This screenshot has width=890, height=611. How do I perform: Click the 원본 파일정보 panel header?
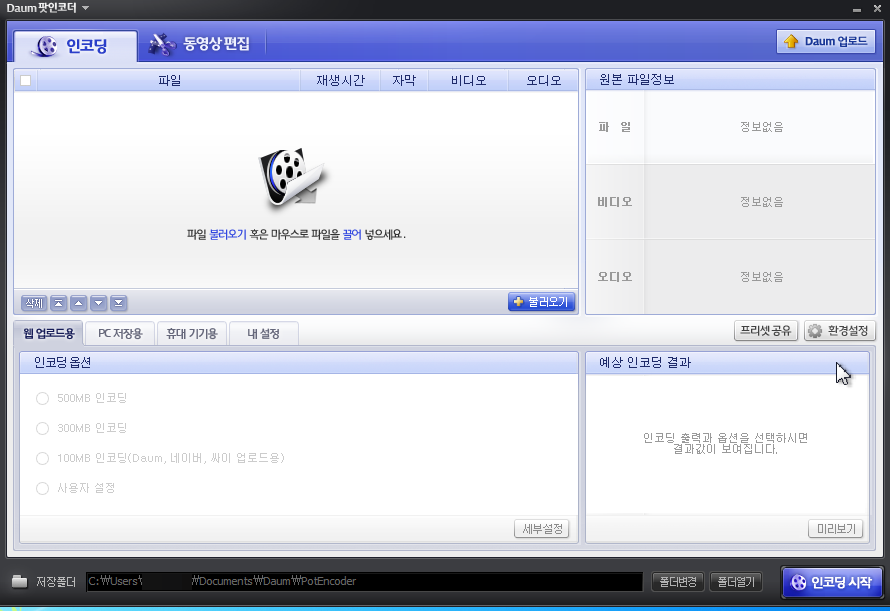pyautogui.click(x=730, y=79)
